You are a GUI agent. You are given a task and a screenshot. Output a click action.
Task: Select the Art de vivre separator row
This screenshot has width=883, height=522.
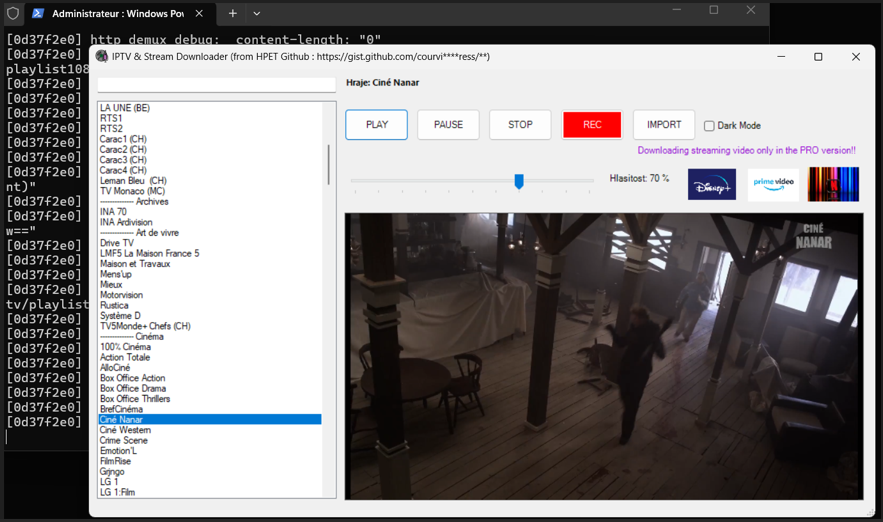pyautogui.click(x=211, y=233)
